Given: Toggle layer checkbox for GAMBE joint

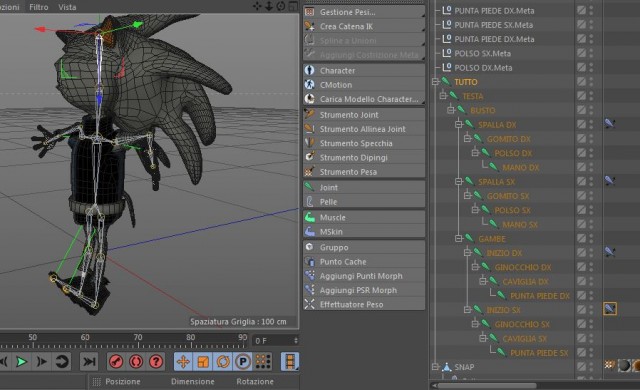Looking at the screenshot, I should (x=581, y=238).
